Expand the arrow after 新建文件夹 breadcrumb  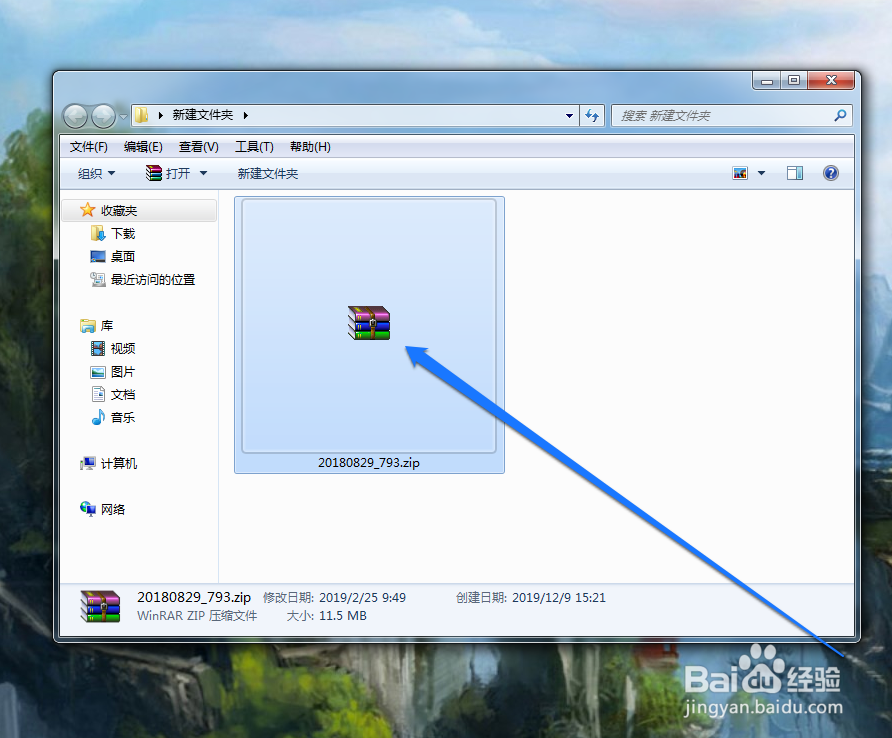[x=246, y=116]
